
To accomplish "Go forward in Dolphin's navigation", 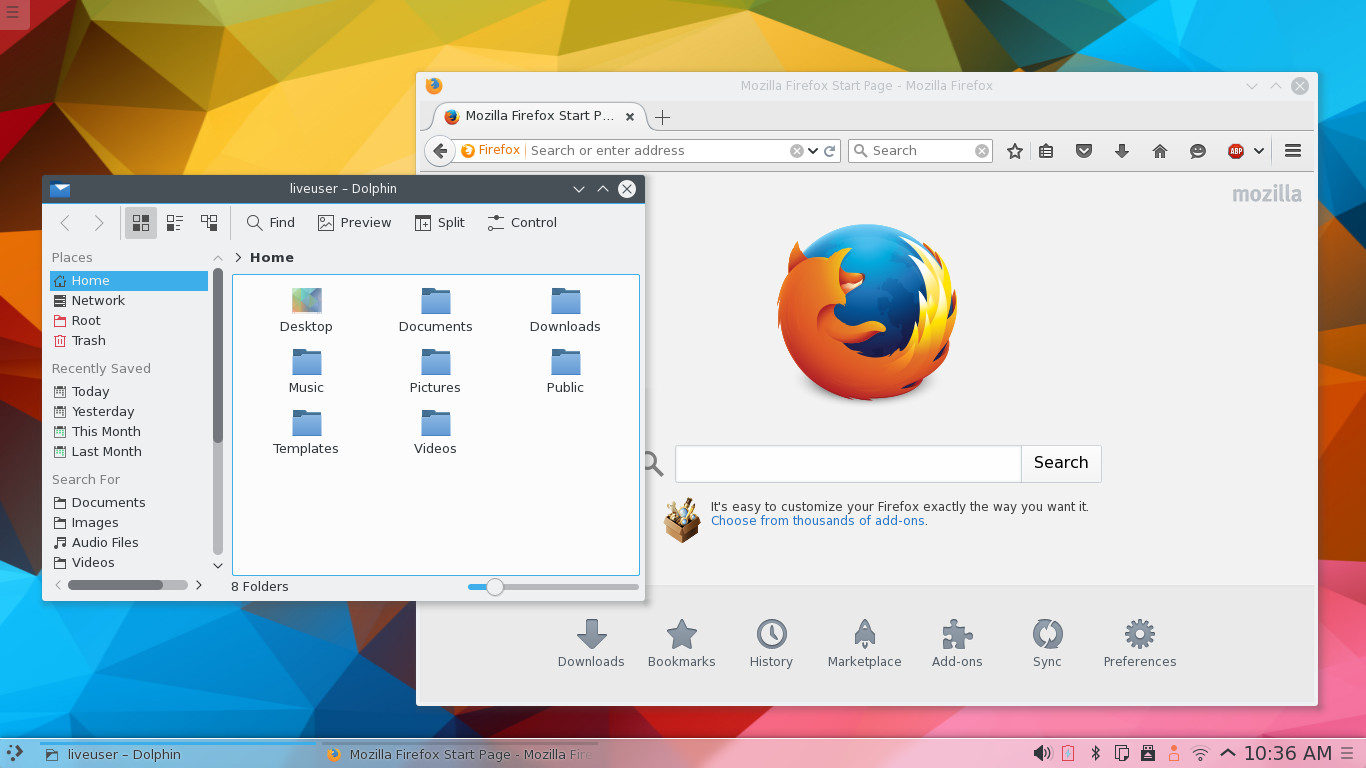I will [x=98, y=223].
